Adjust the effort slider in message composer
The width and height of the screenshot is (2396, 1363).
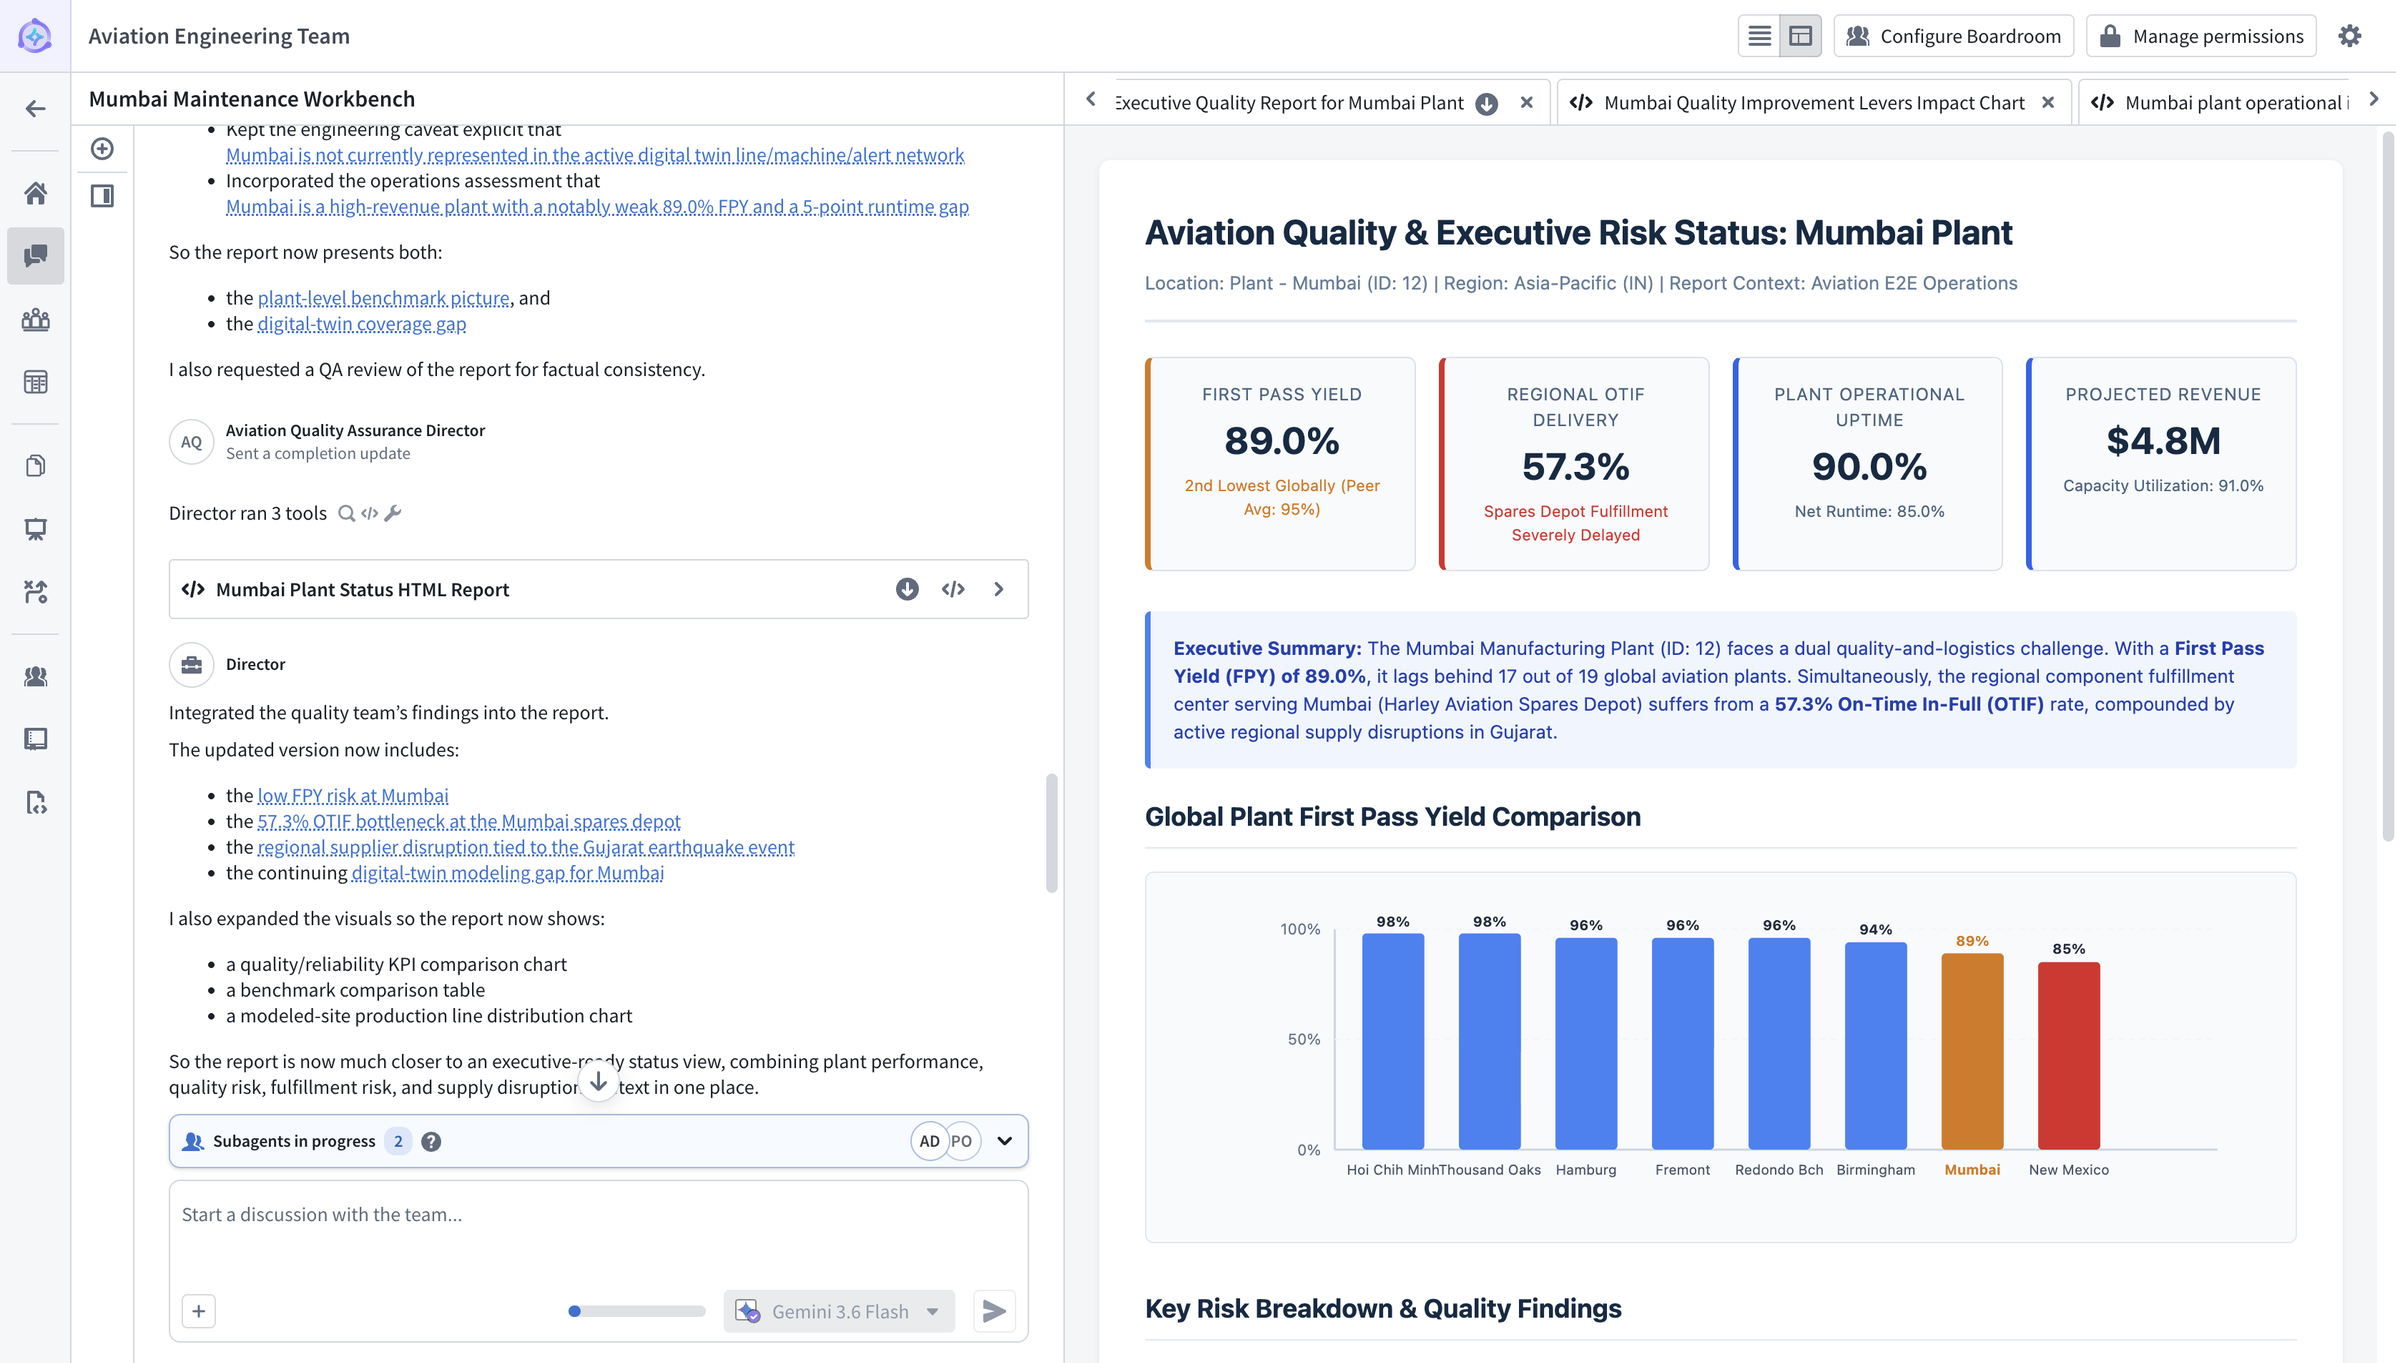point(637,1311)
